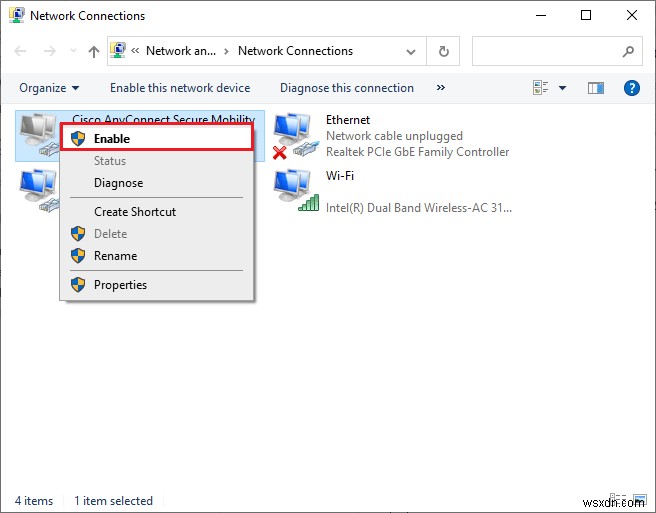Click the Cisco AnyConnect adapter icon

(38, 135)
